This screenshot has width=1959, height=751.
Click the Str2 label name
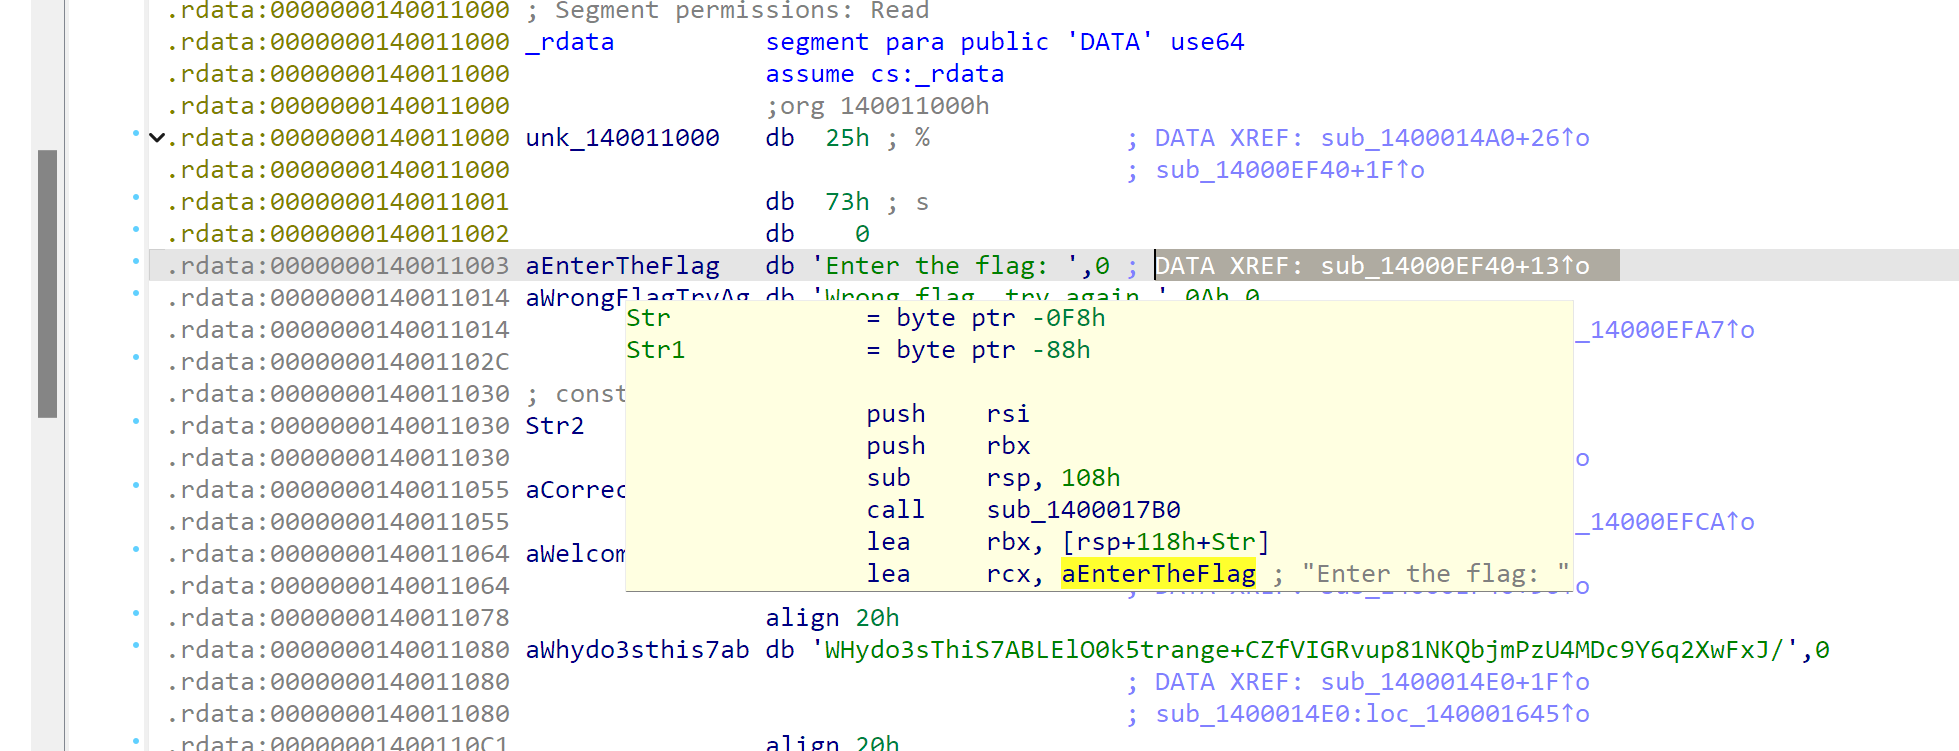tap(555, 426)
